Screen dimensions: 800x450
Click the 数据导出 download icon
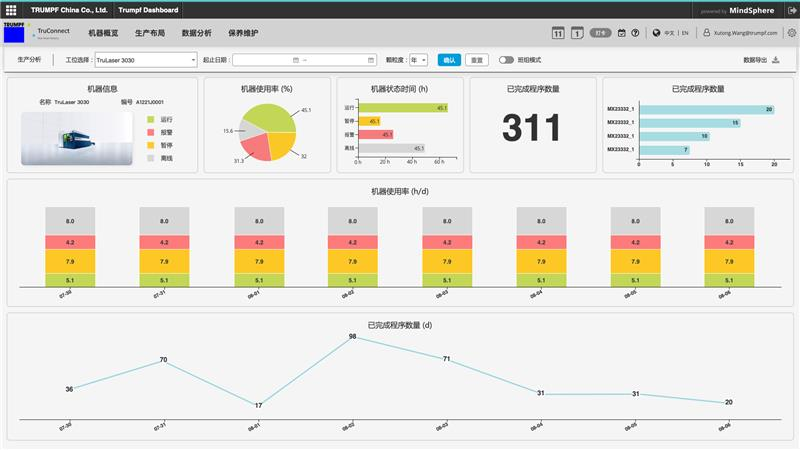coord(776,60)
